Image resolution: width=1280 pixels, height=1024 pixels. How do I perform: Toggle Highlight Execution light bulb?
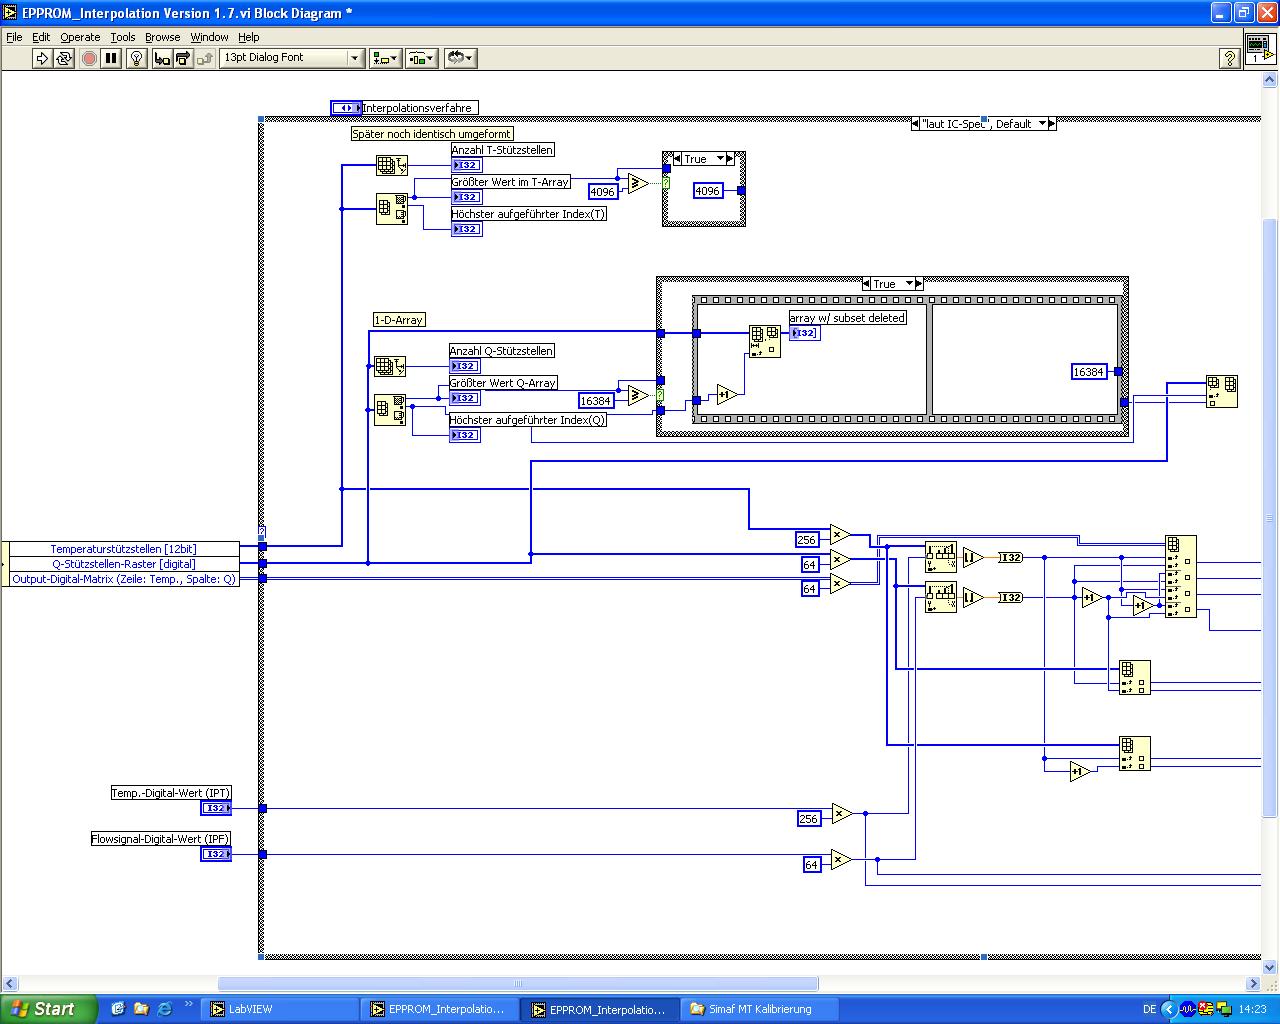point(137,58)
